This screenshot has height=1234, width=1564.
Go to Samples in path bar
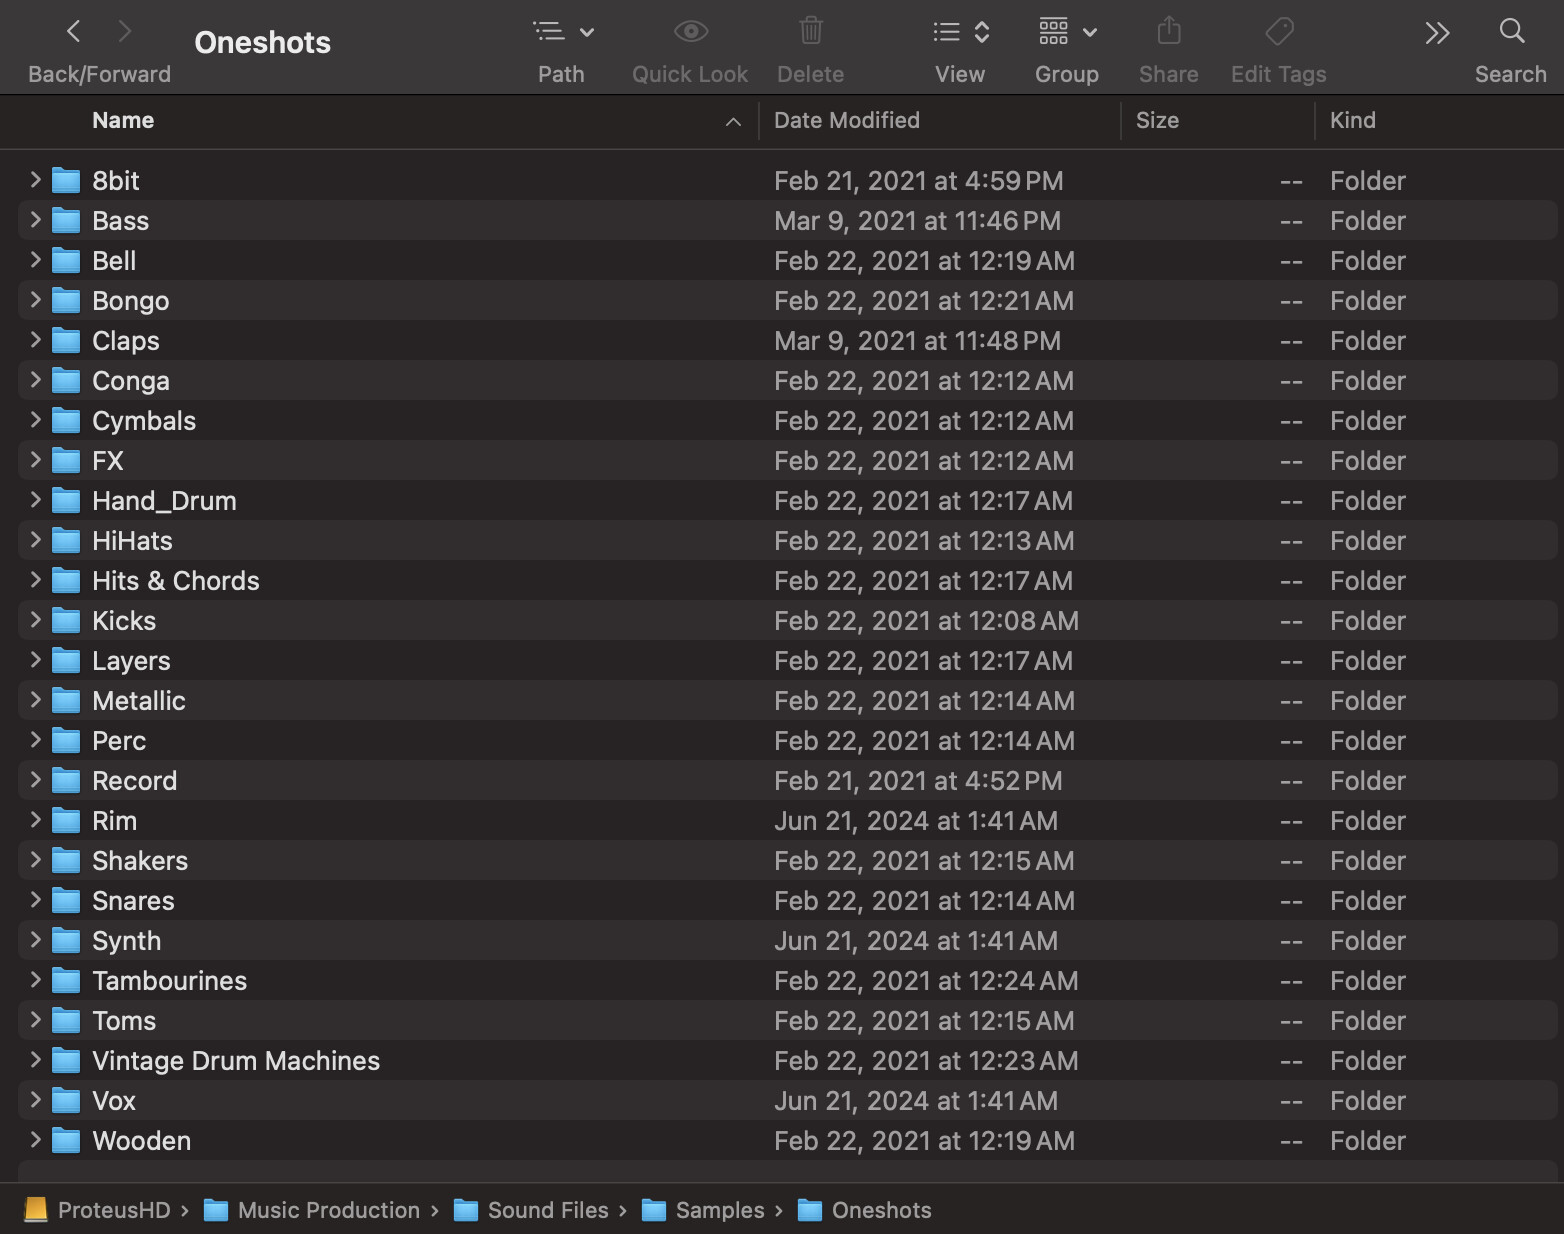702,1210
